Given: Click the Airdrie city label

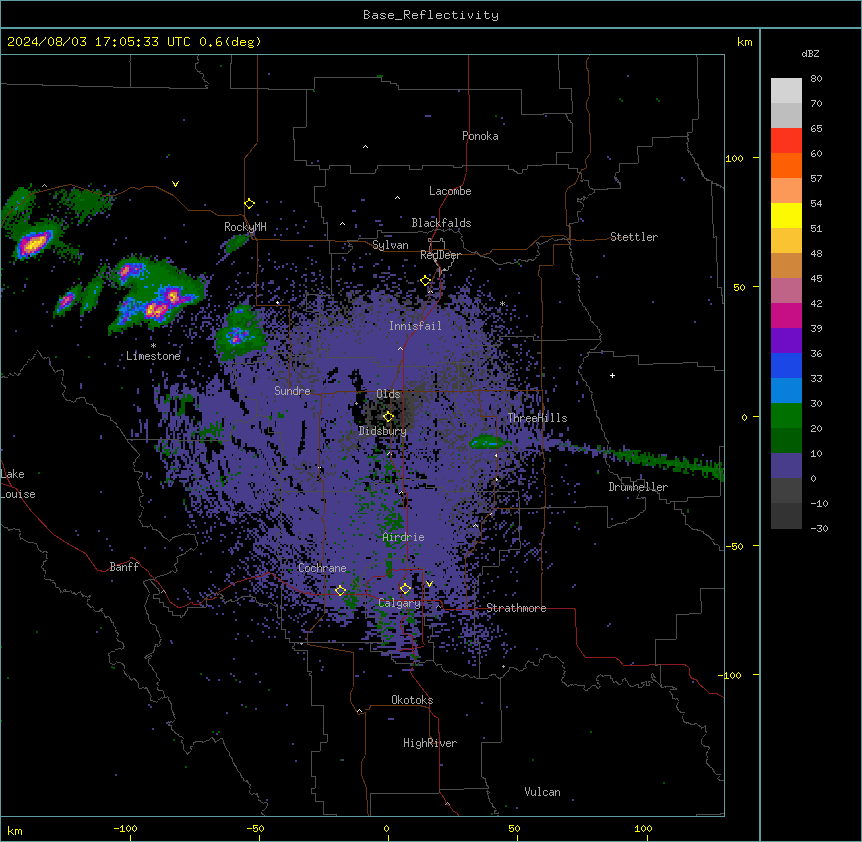Looking at the screenshot, I should click(x=404, y=537).
